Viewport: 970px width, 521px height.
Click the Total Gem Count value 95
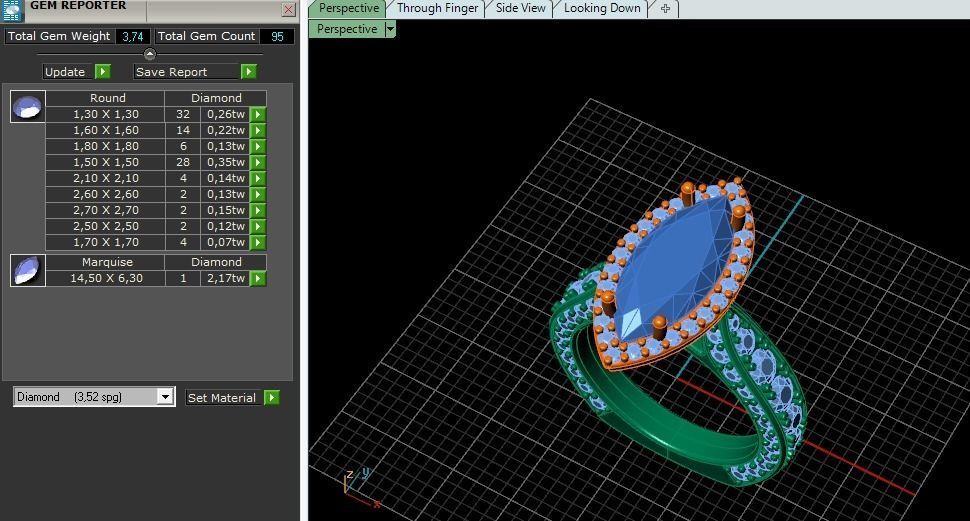click(x=277, y=37)
